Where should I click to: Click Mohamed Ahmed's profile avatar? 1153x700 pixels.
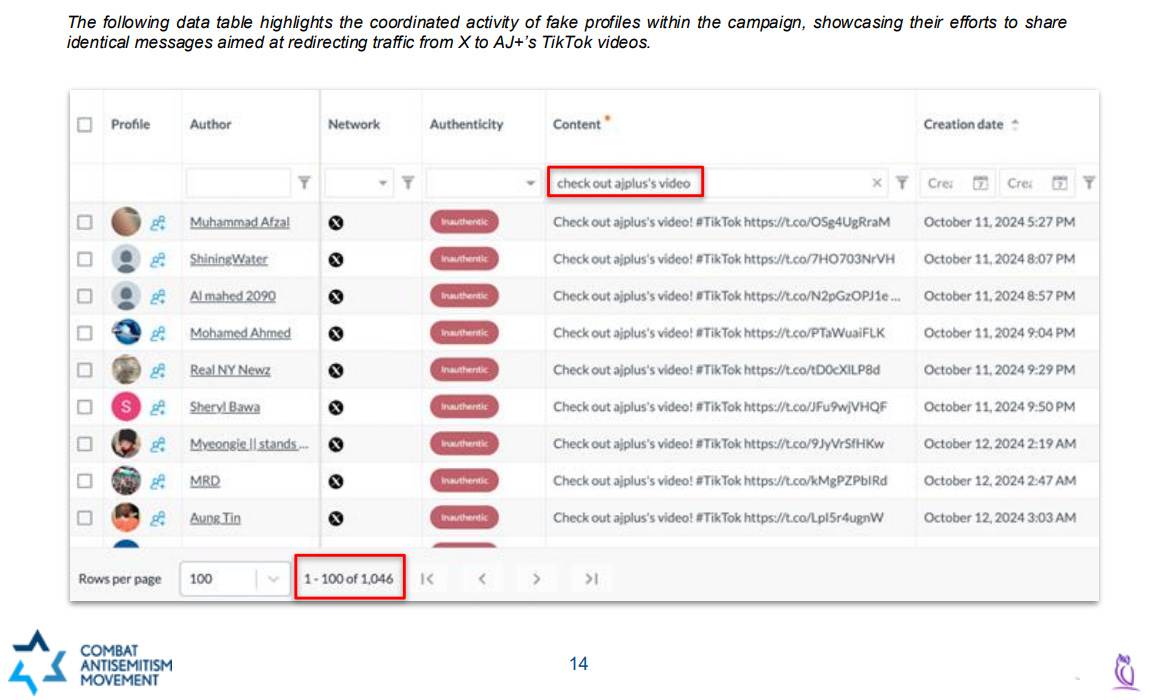tap(126, 332)
